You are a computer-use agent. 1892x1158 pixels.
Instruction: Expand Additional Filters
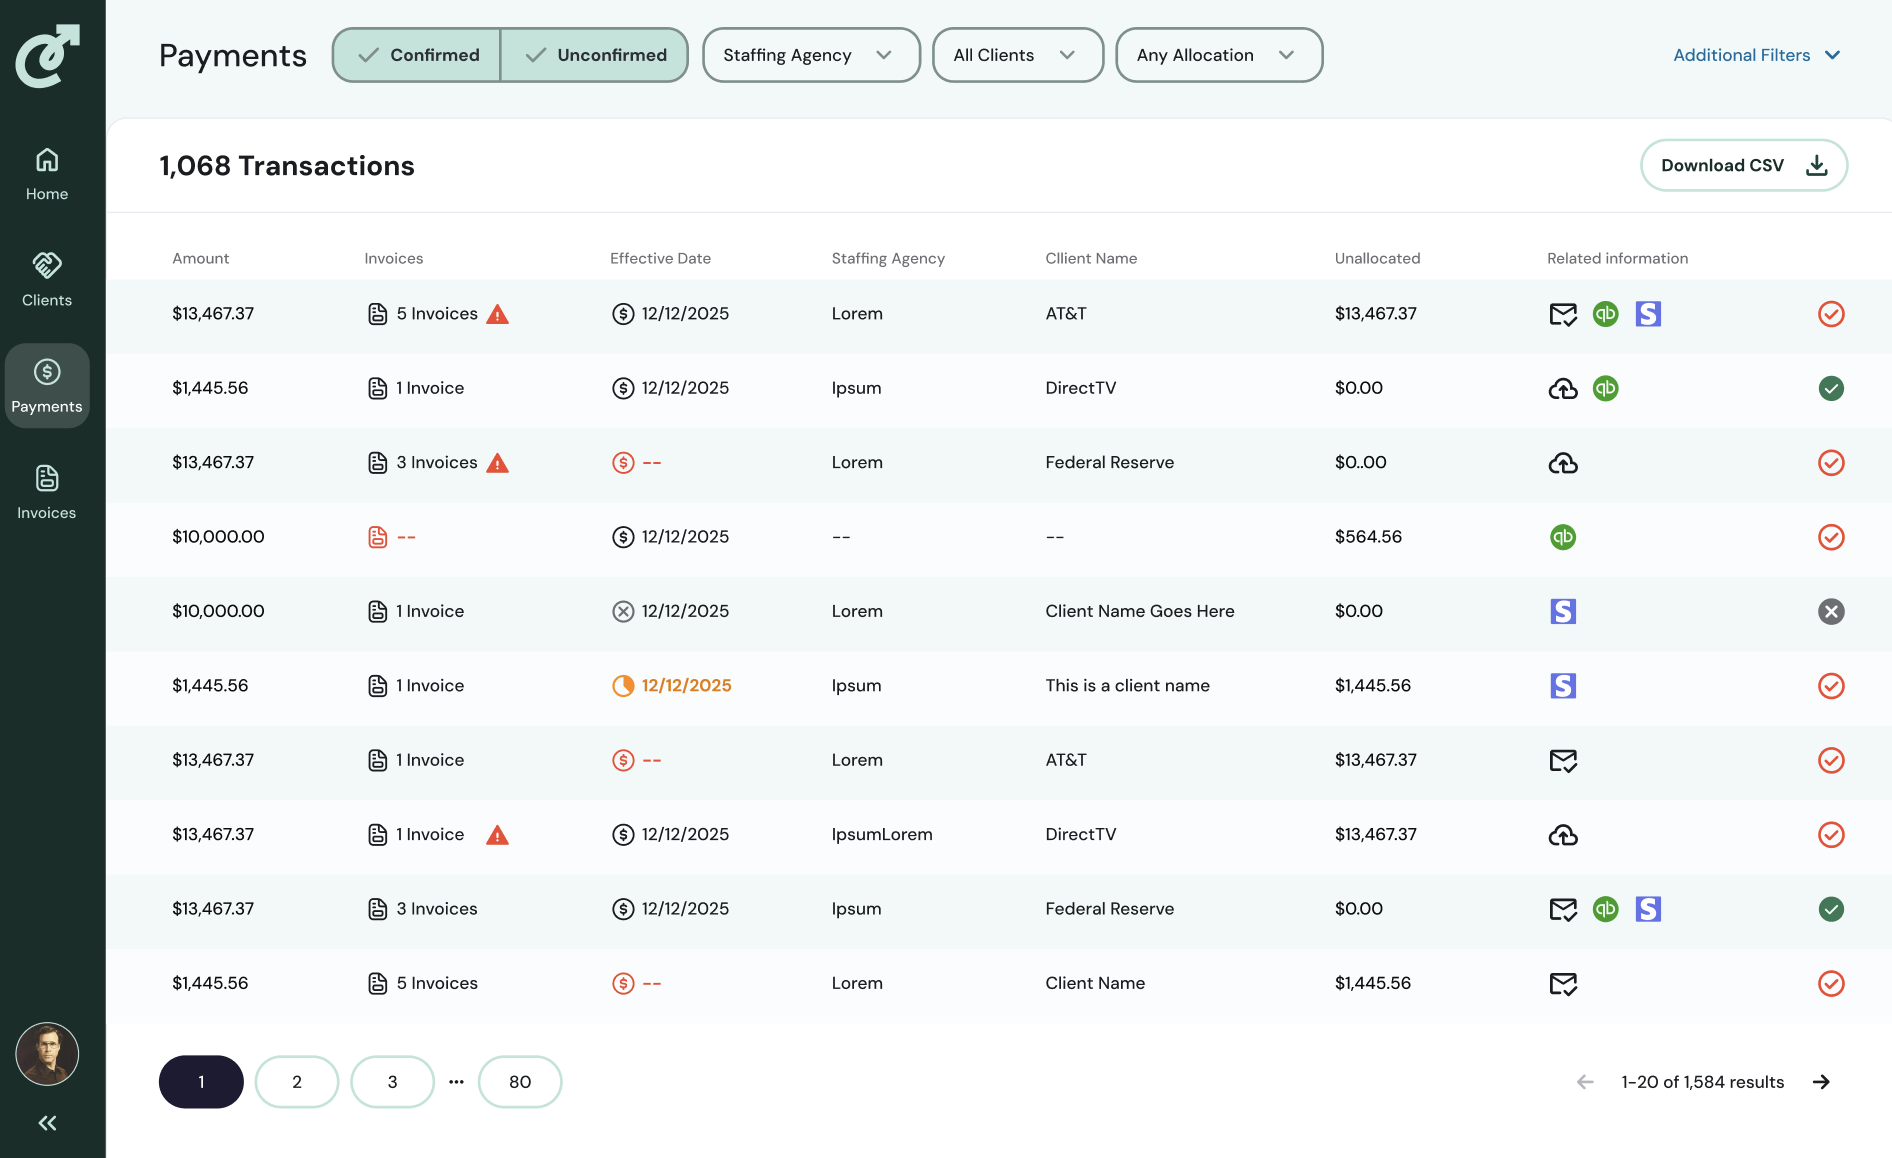[x=1756, y=55]
